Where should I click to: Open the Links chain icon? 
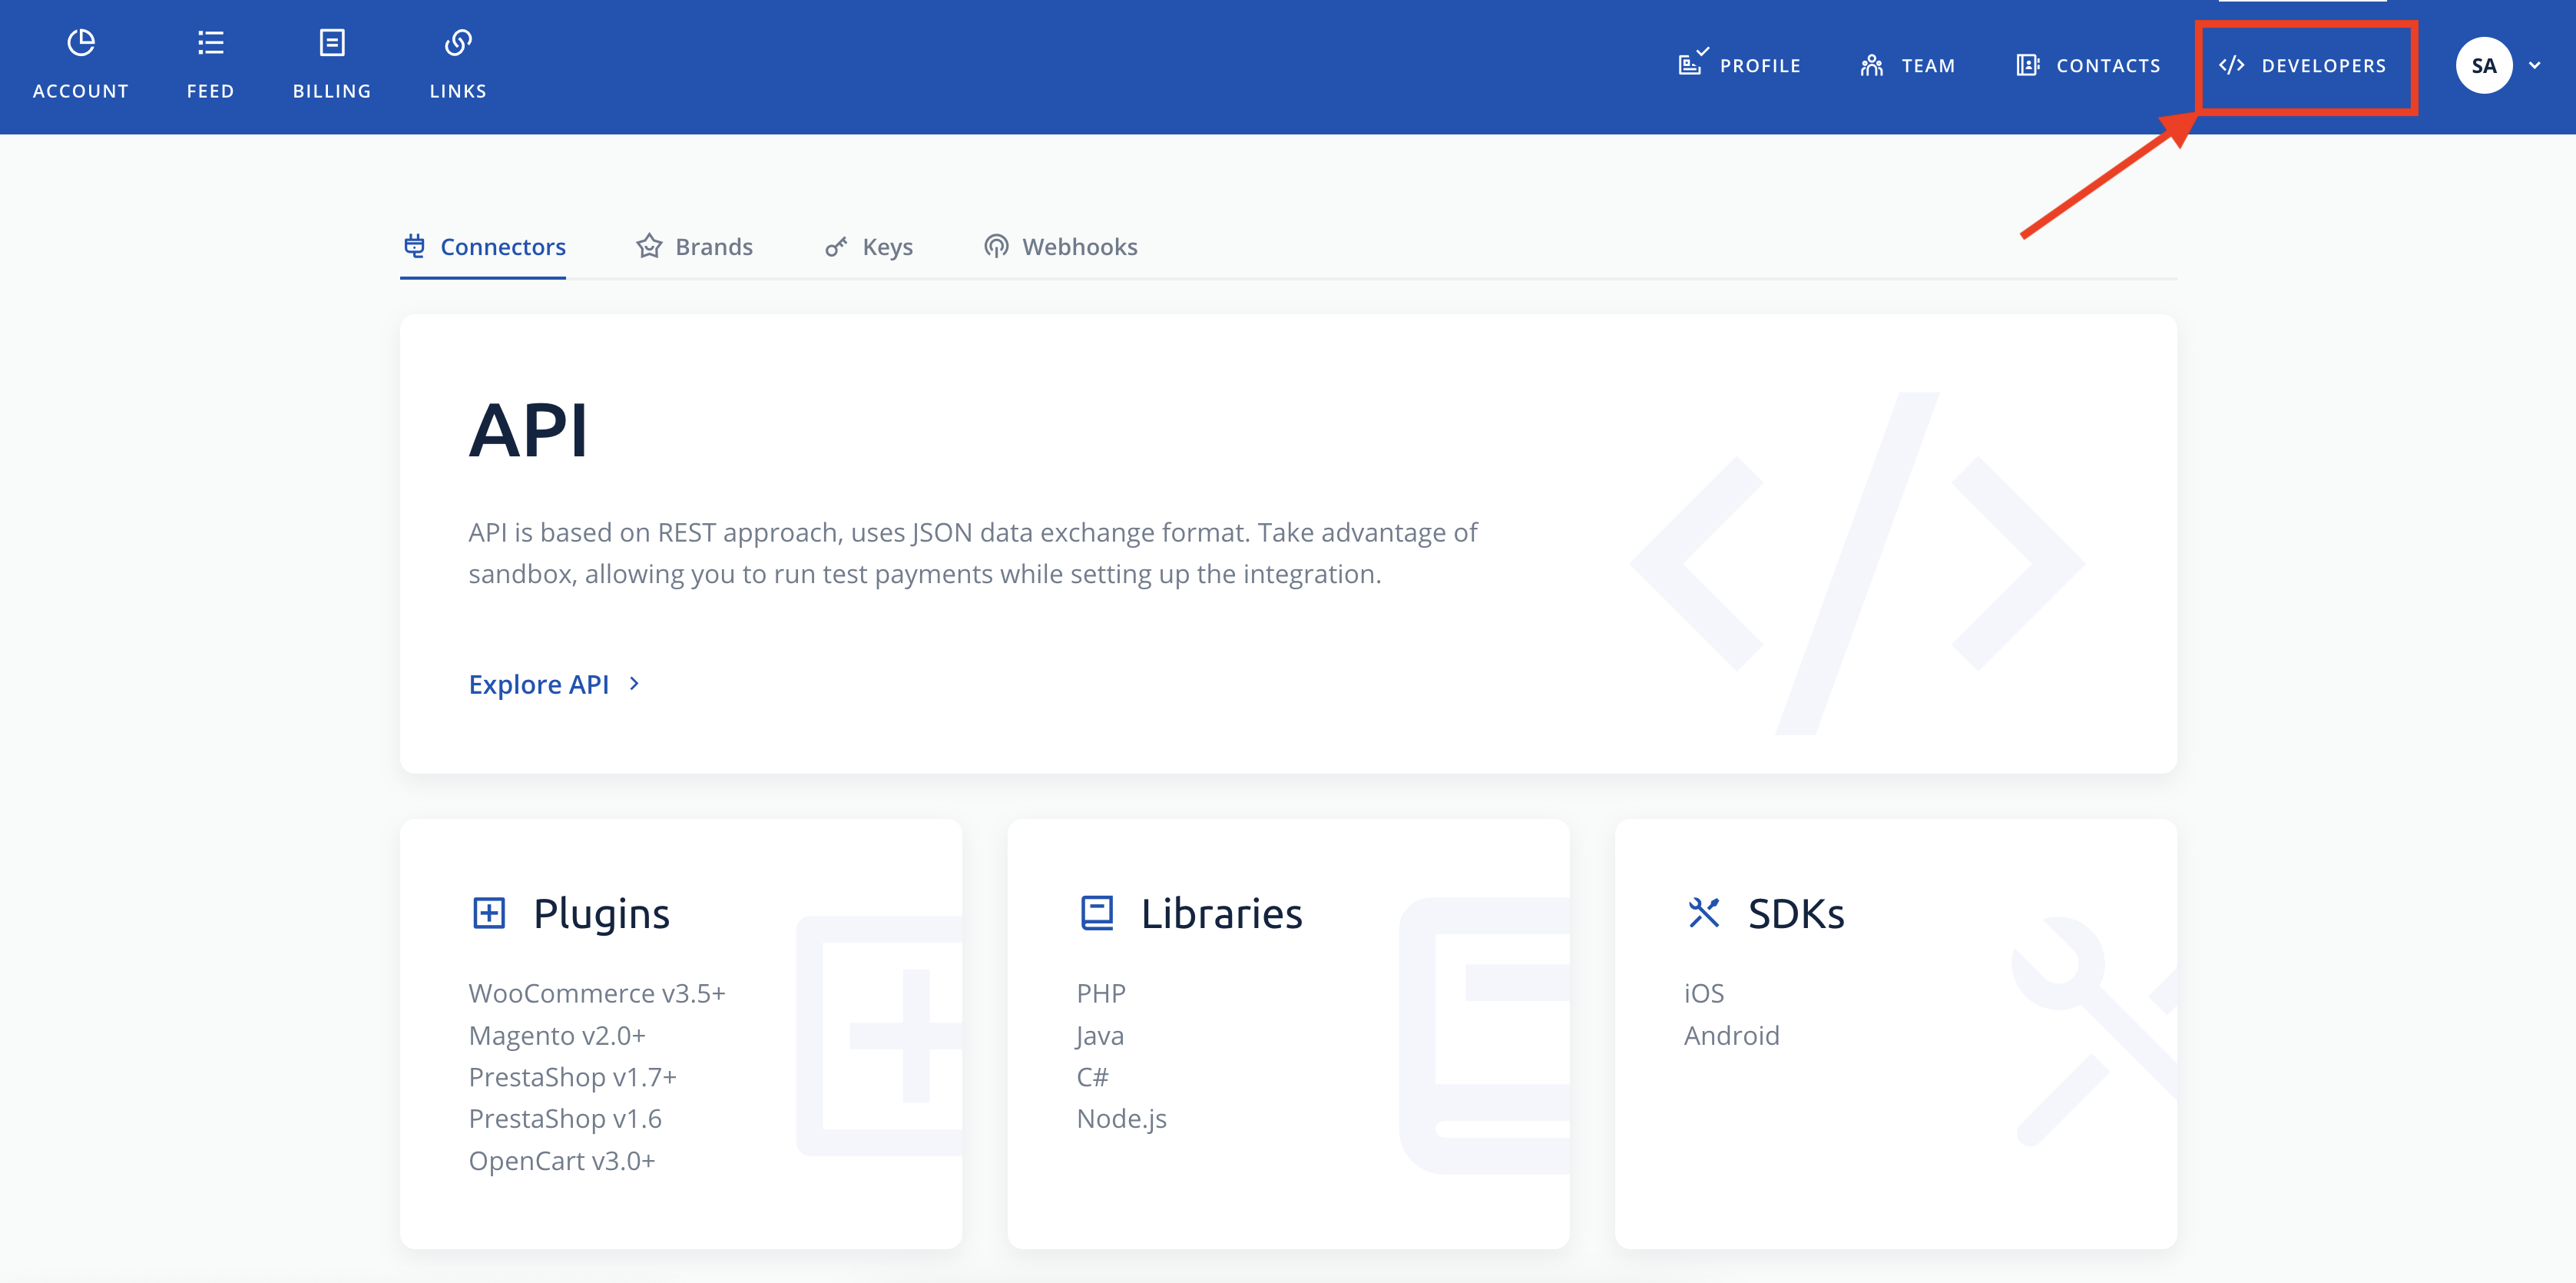pyautogui.click(x=458, y=42)
